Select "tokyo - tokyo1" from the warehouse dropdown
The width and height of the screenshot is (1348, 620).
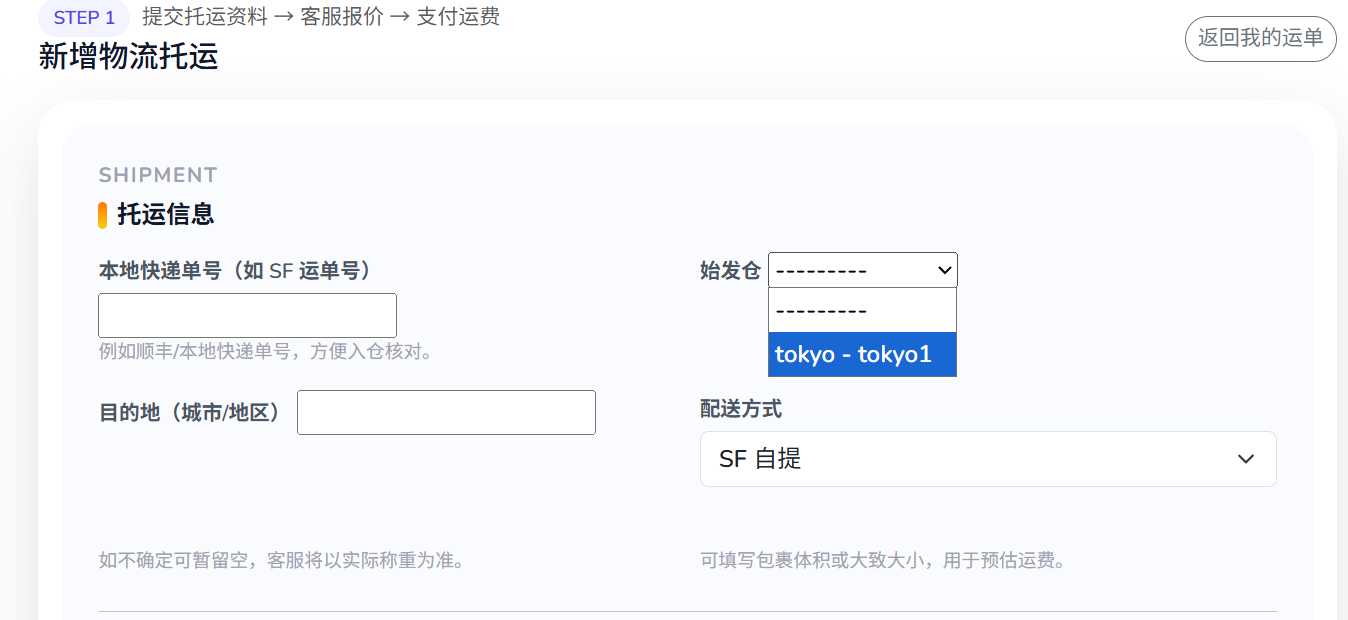pyautogui.click(x=862, y=354)
